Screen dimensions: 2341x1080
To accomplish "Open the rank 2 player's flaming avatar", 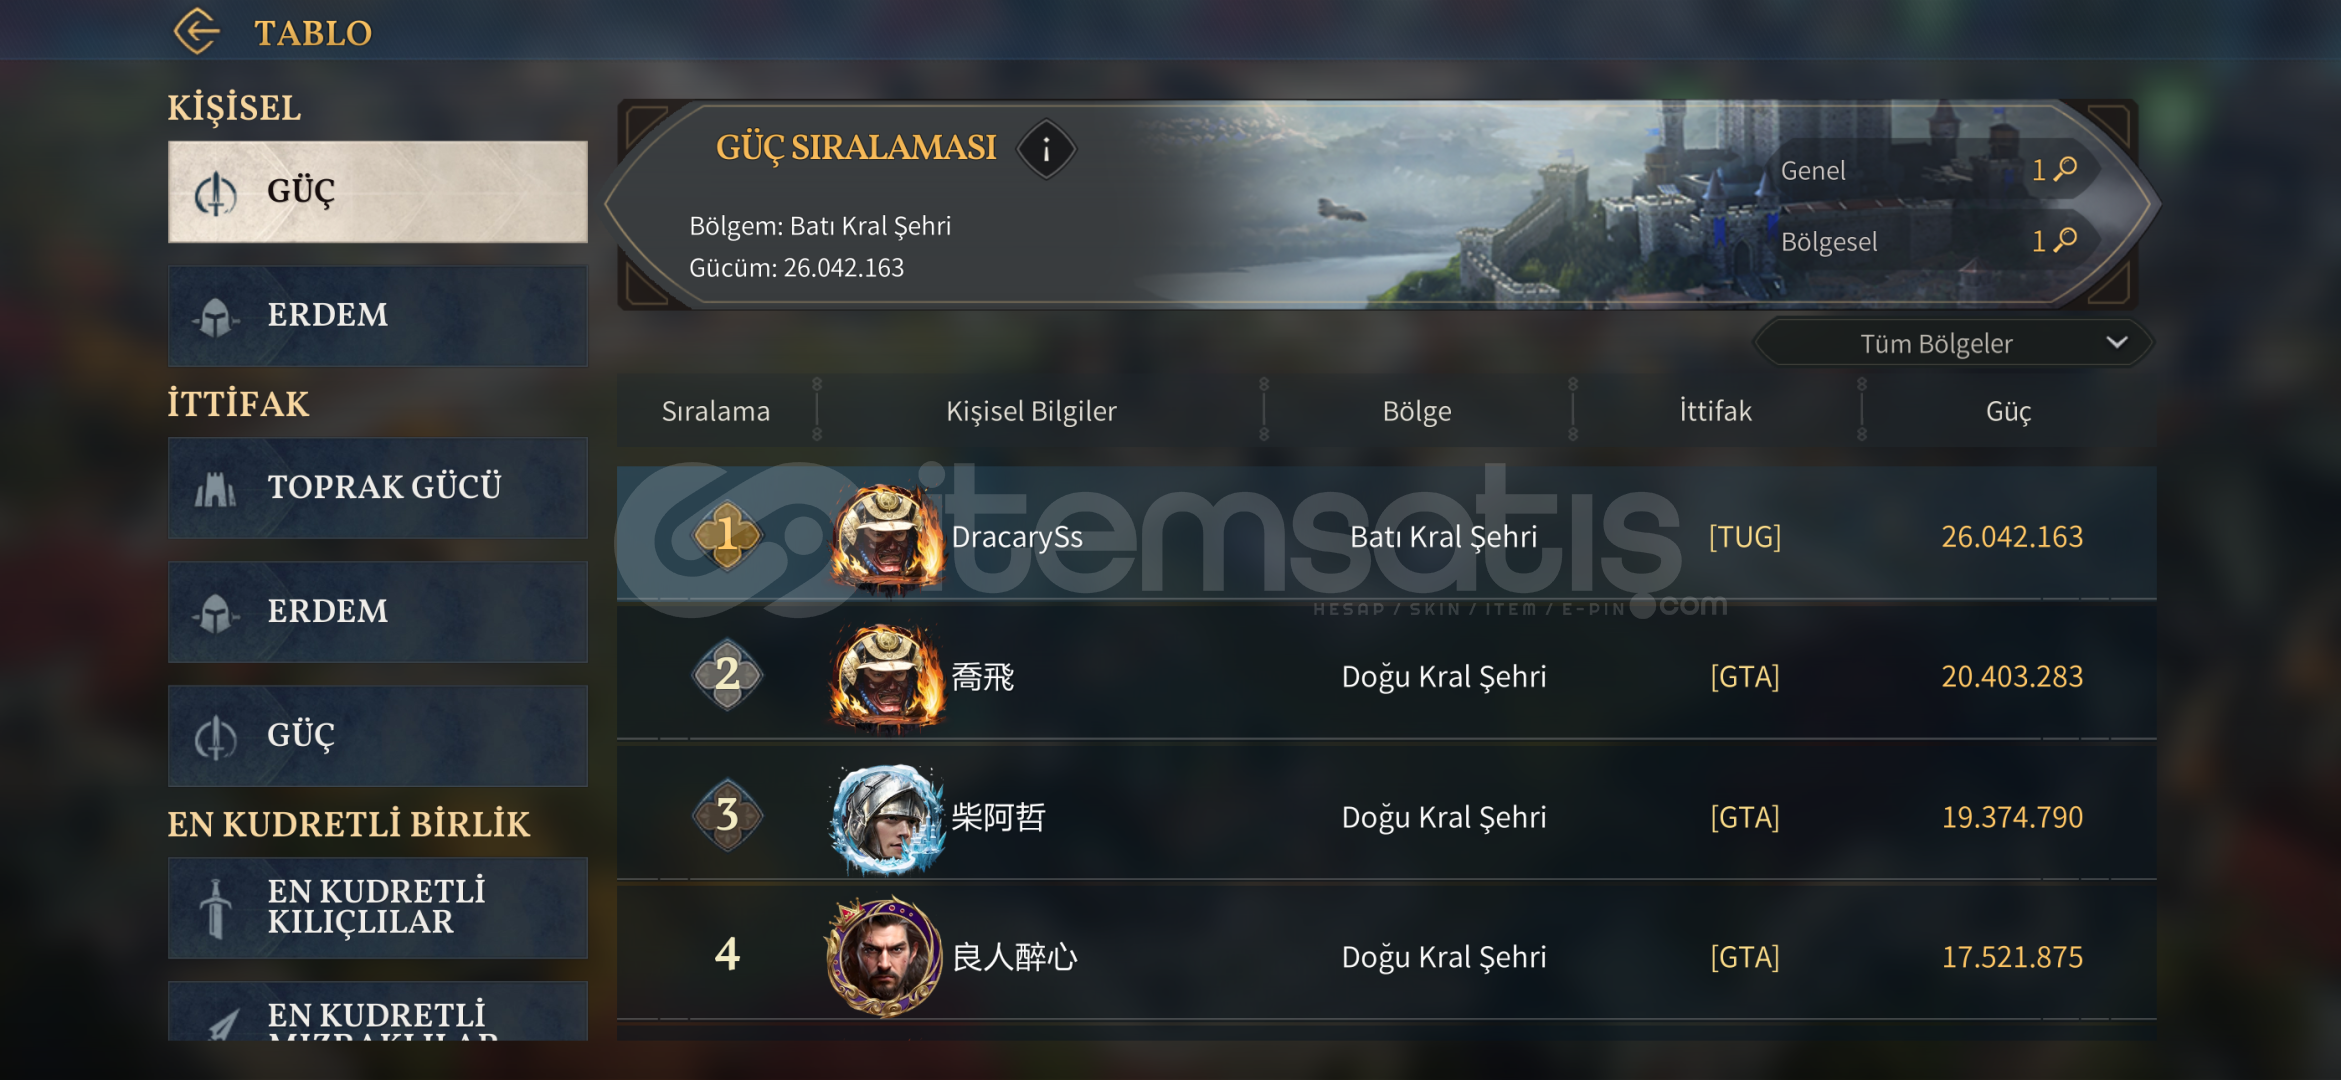I will (886, 677).
